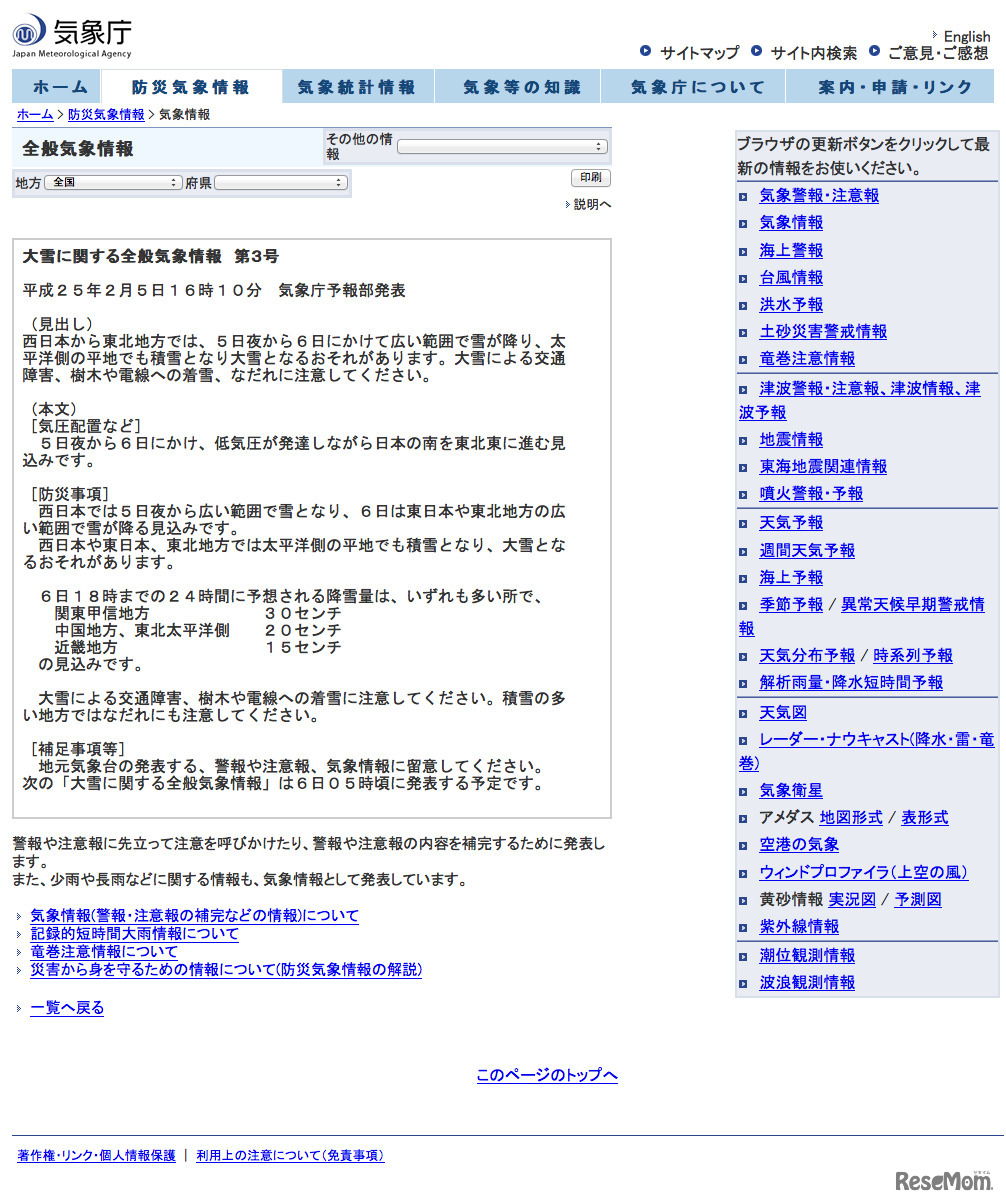Click the ご意見・ご感想 link
The width and height of the screenshot is (1006, 1204).
pyautogui.click(x=938, y=53)
